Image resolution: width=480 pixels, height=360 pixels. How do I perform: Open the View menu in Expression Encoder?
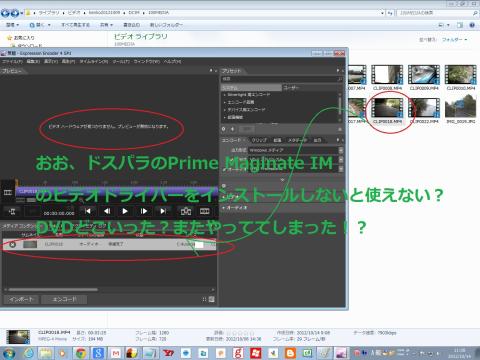coord(51,62)
